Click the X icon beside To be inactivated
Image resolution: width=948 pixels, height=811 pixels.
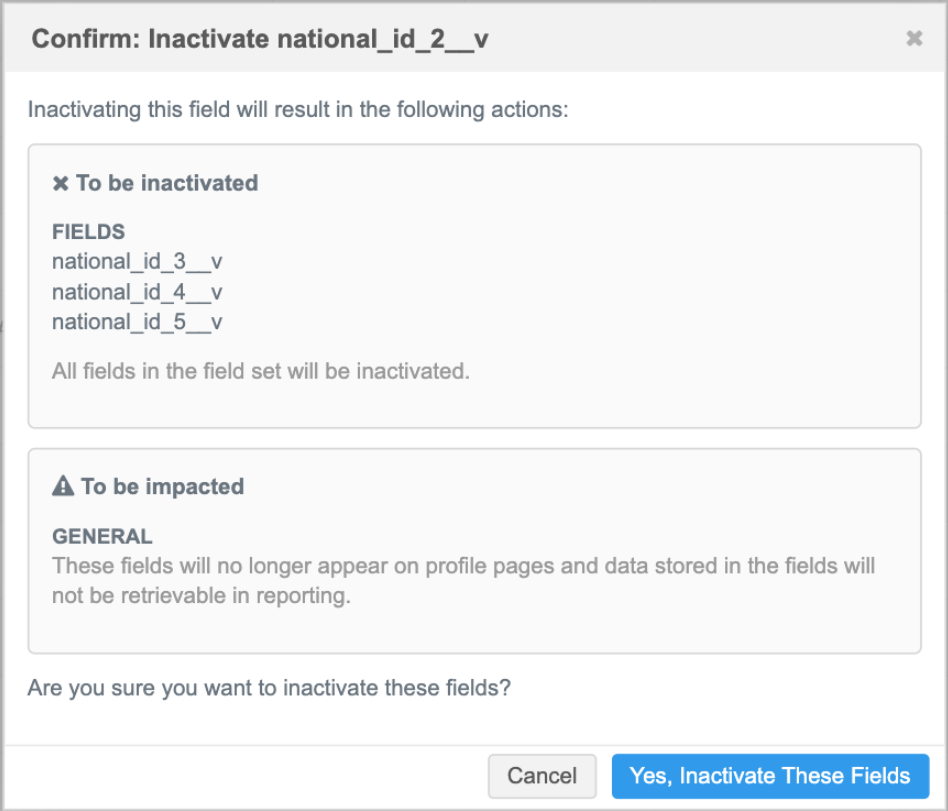pos(60,184)
